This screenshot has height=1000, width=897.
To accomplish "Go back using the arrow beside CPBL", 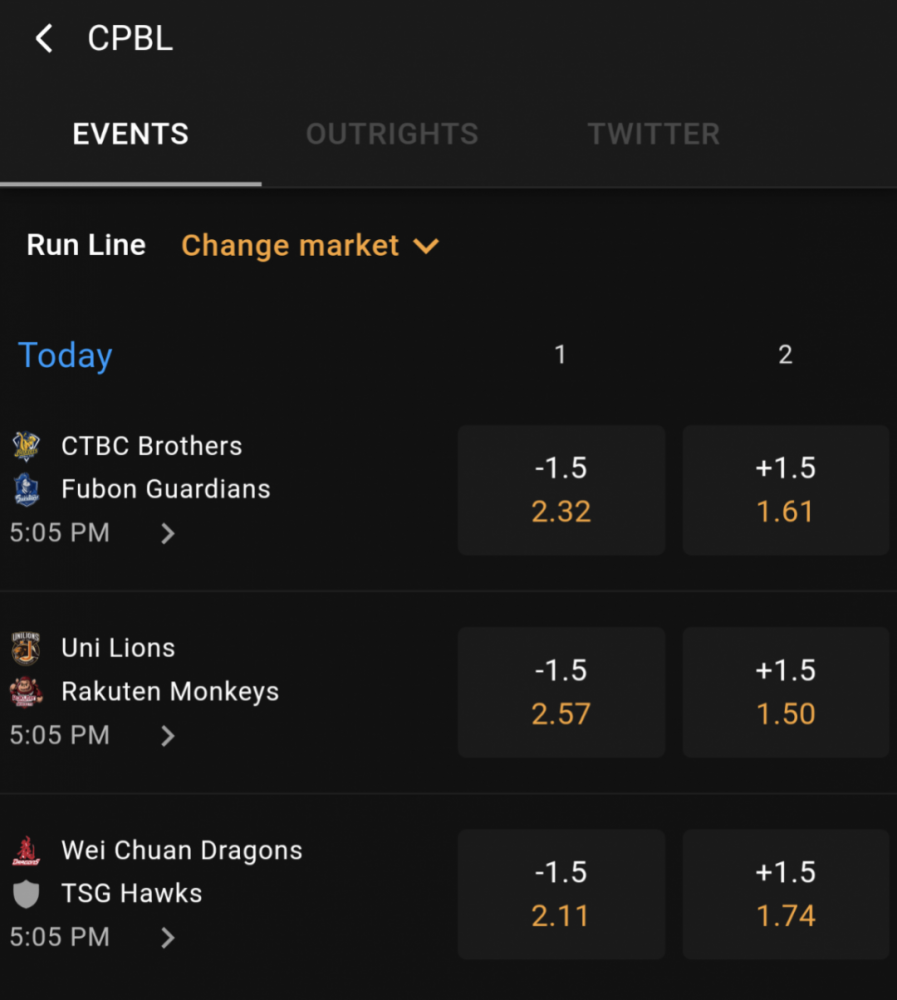I will click(44, 39).
